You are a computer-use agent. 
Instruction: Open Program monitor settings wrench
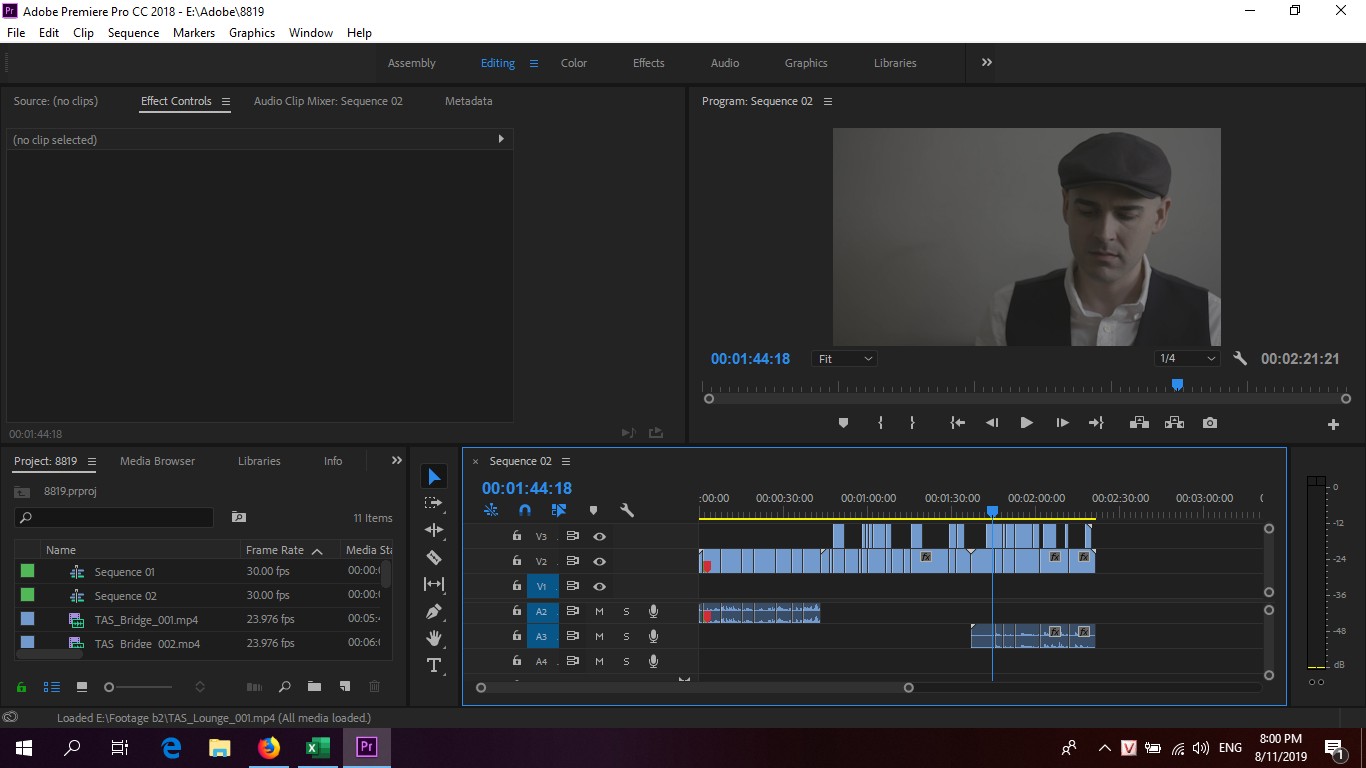(x=1240, y=358)
